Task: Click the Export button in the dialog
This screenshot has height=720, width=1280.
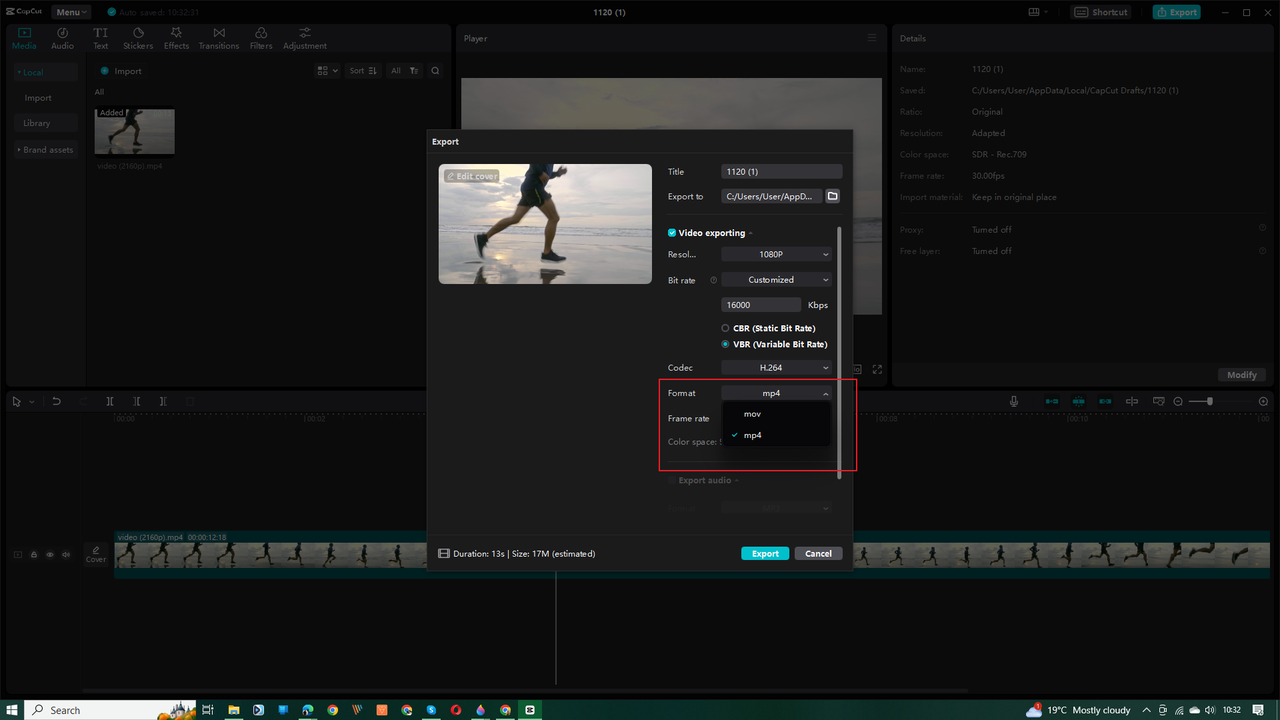Action: click(764, 552)
